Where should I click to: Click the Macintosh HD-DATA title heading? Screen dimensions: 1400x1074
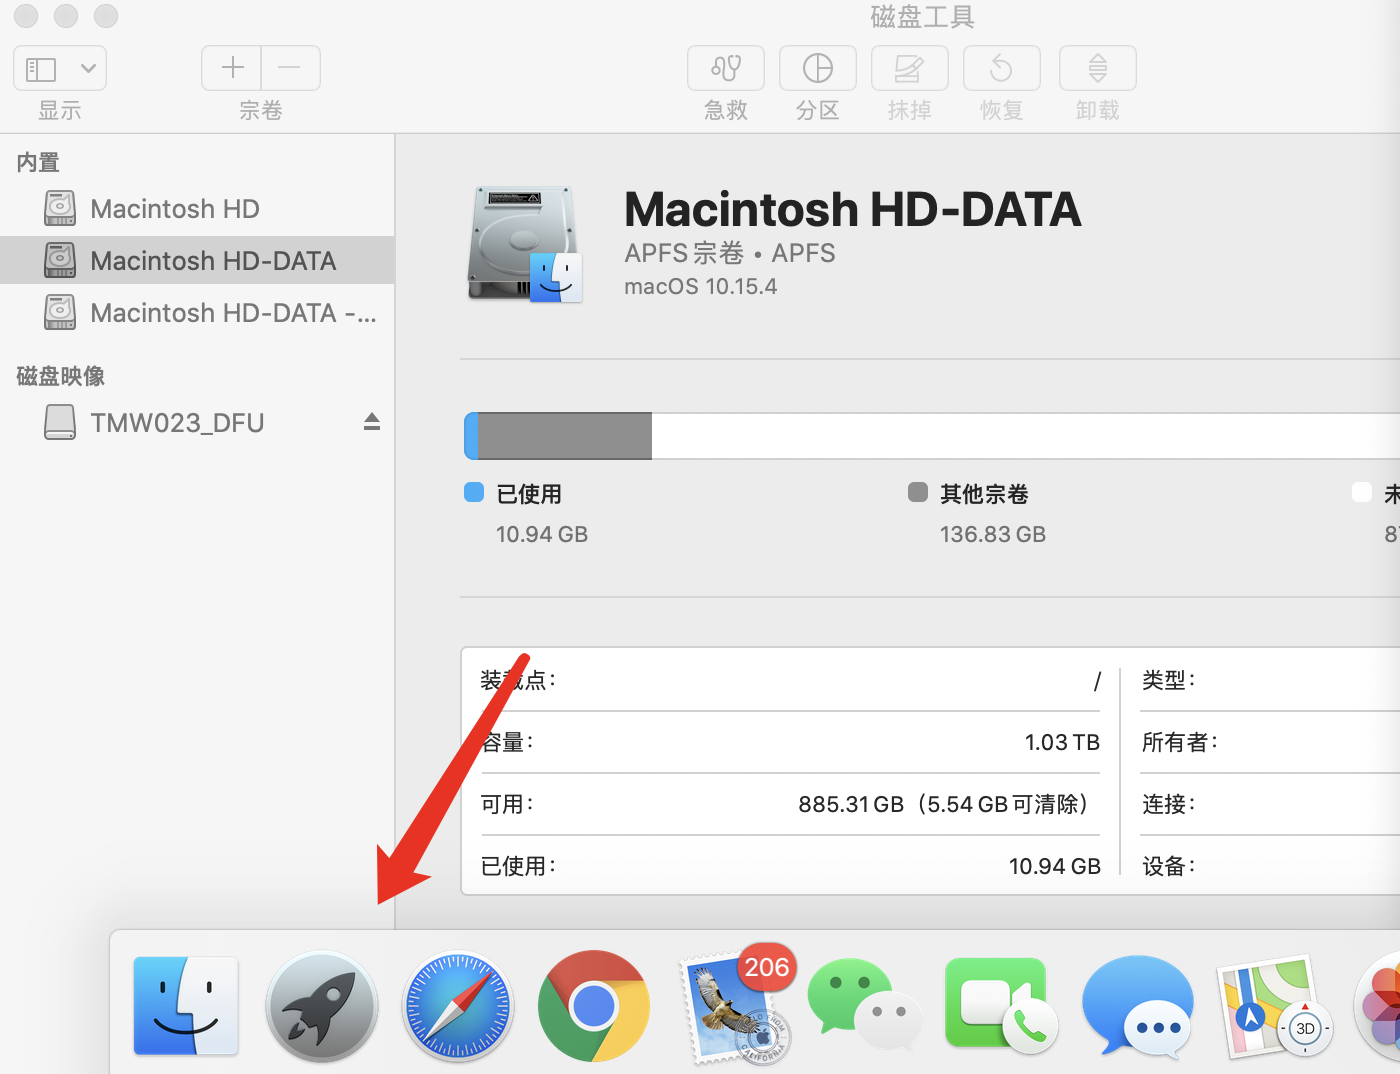click(x=853, y=209)
